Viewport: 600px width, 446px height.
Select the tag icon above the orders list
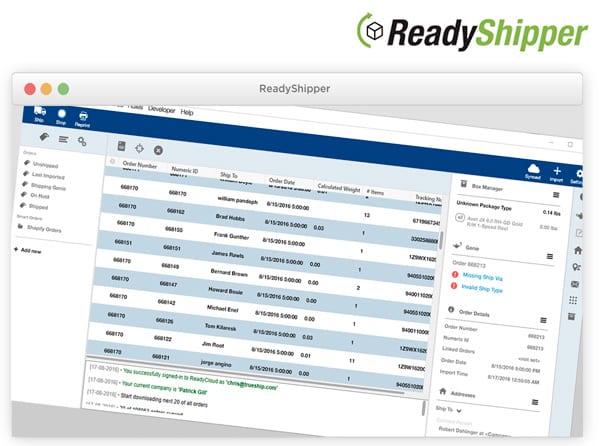(x=44, y=136)
